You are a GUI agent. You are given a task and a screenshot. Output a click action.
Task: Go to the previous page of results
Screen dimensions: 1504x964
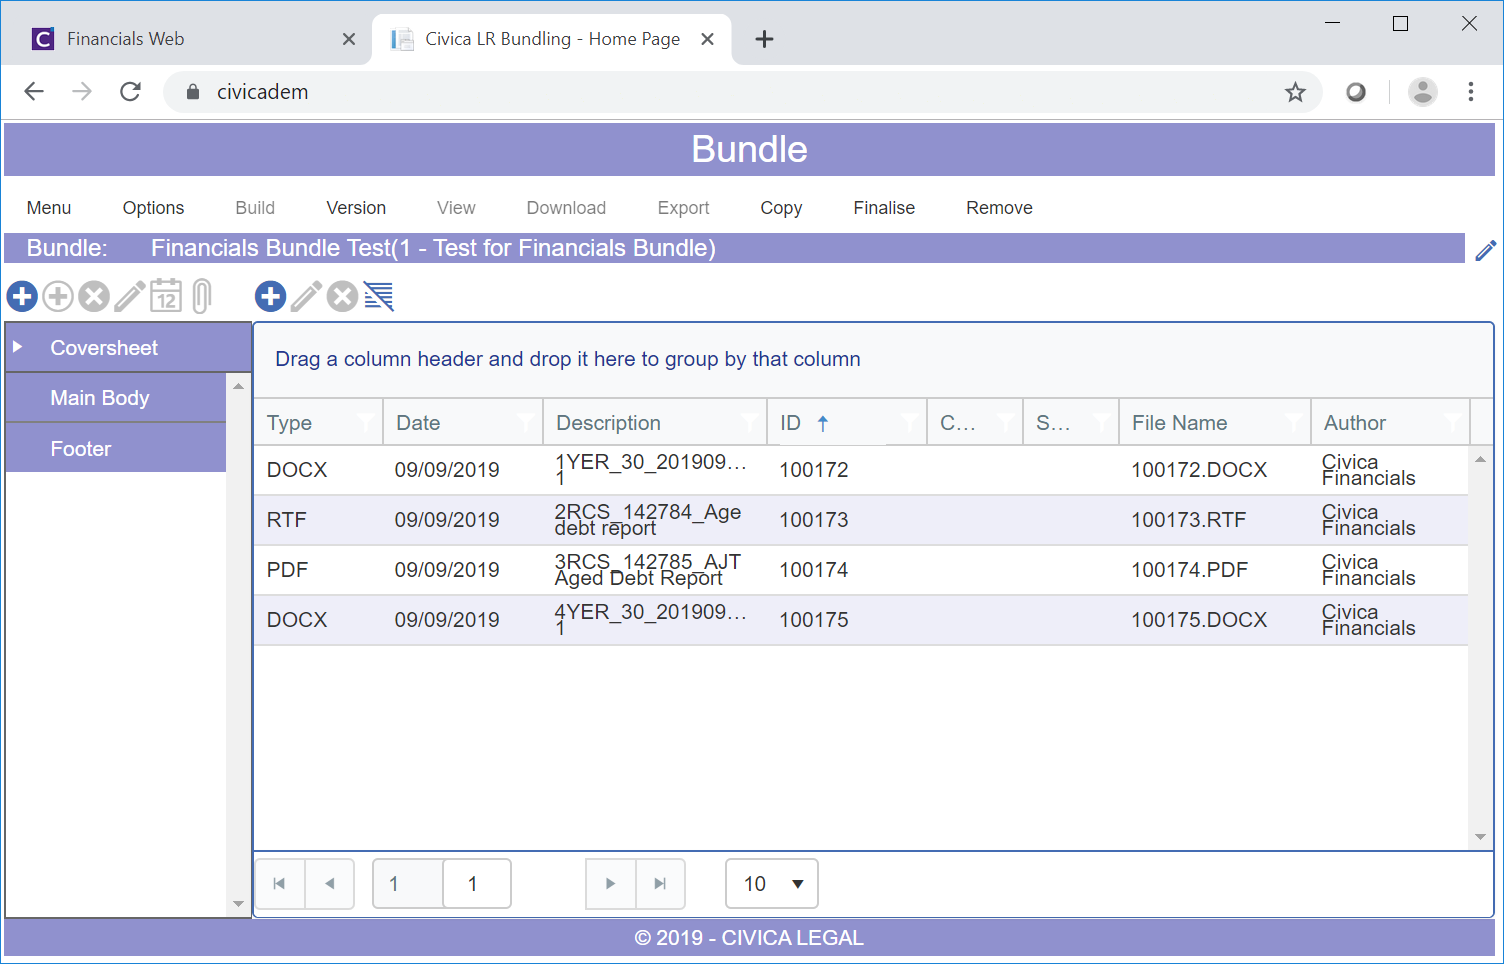click(330, 884)
